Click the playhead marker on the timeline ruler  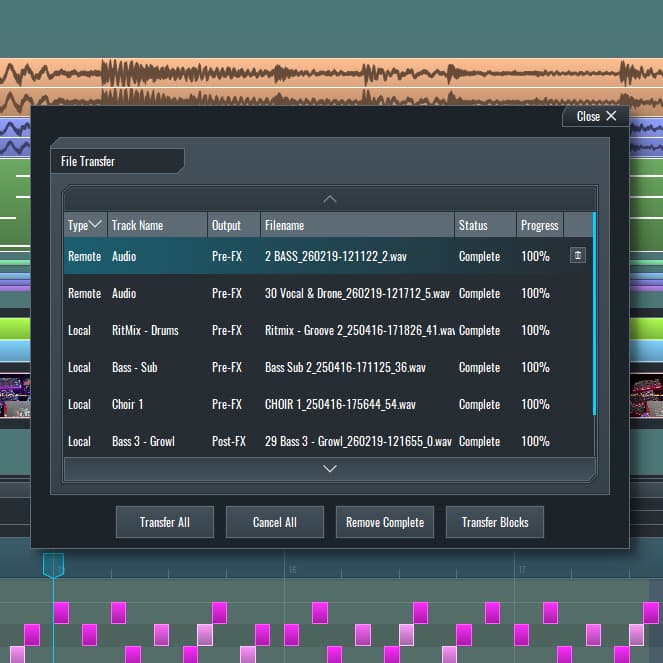point(53,565)
